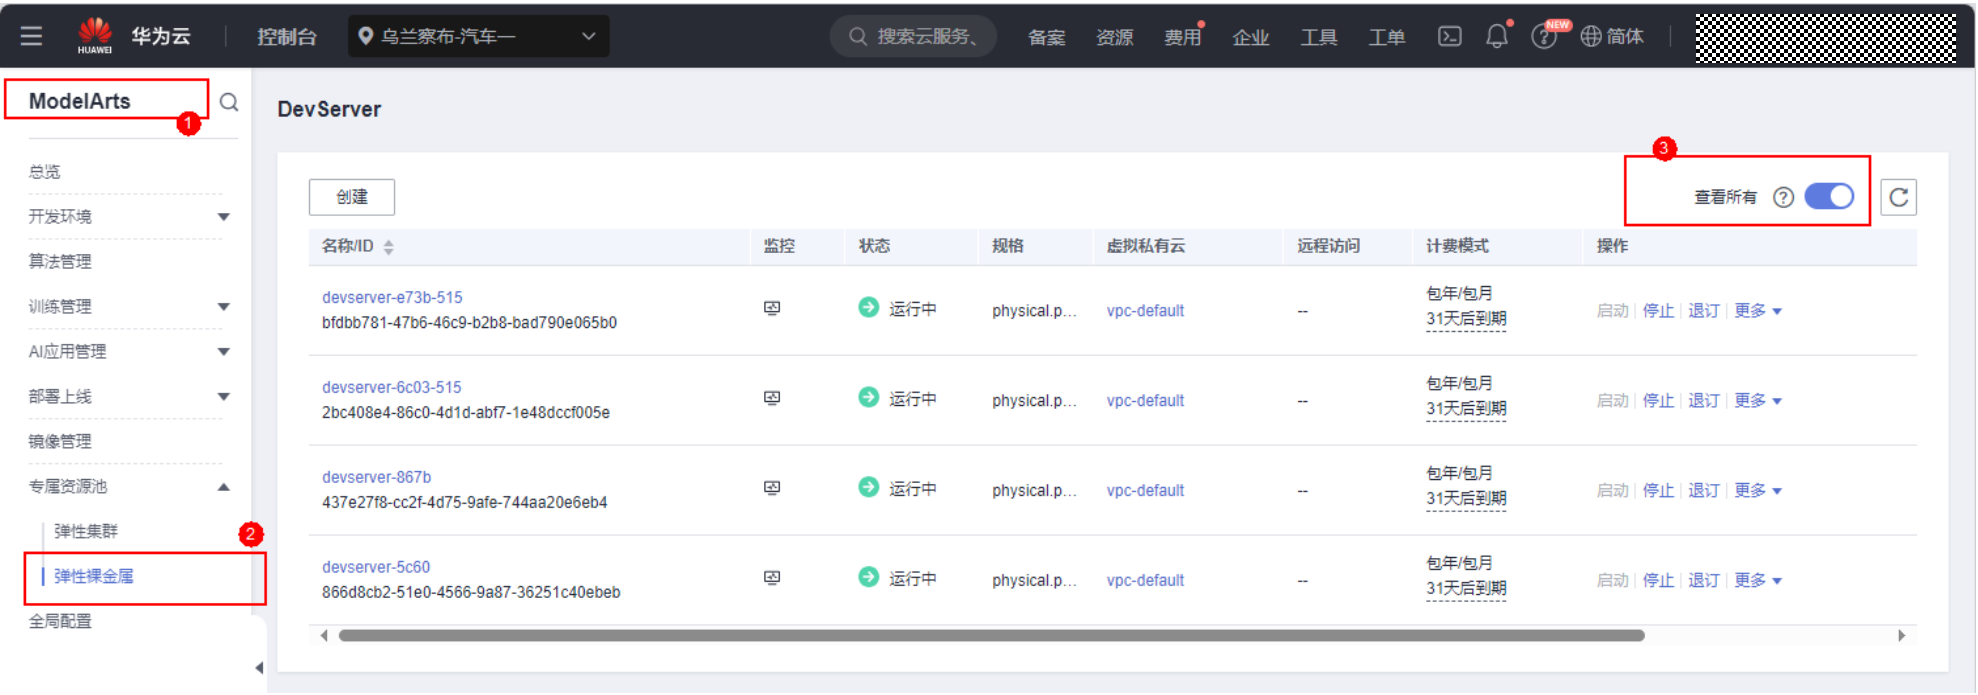
Task: Click the search magnifier icon beside ModelArts
Action: pos(229,102)
